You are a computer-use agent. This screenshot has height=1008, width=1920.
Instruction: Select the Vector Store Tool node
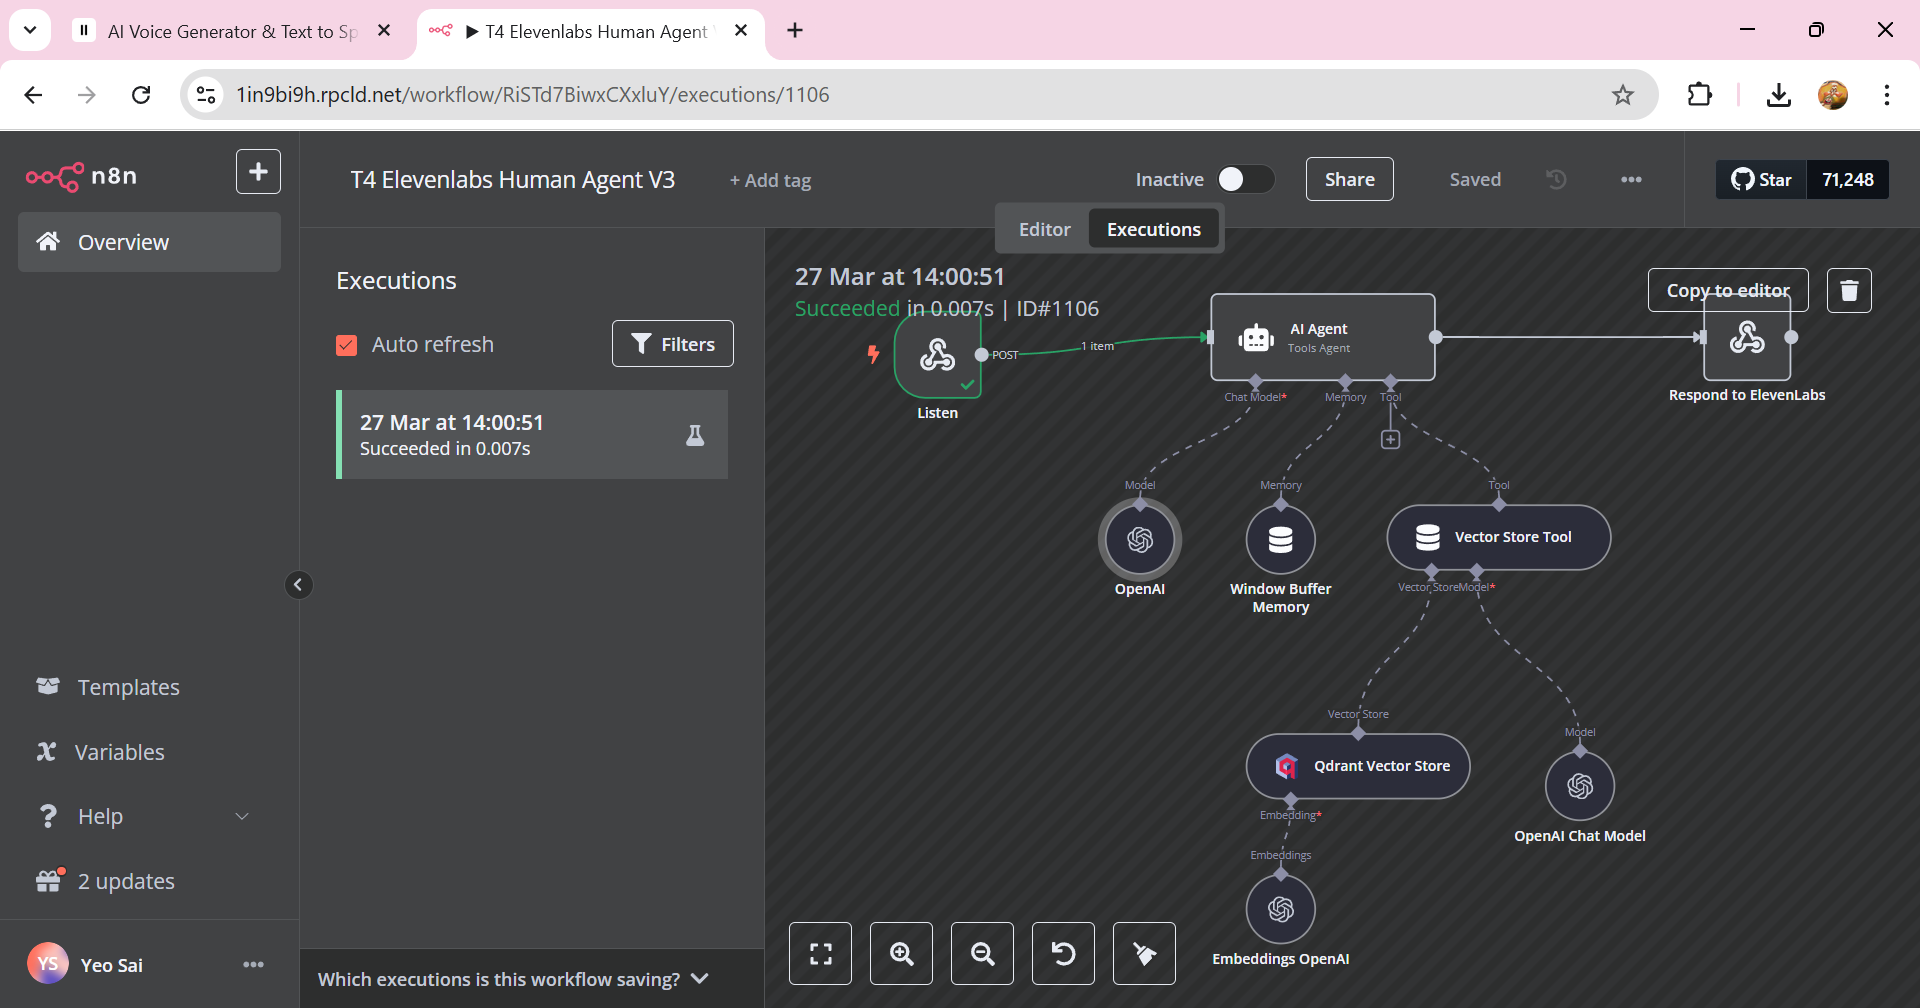click(x=1499, y=537)
